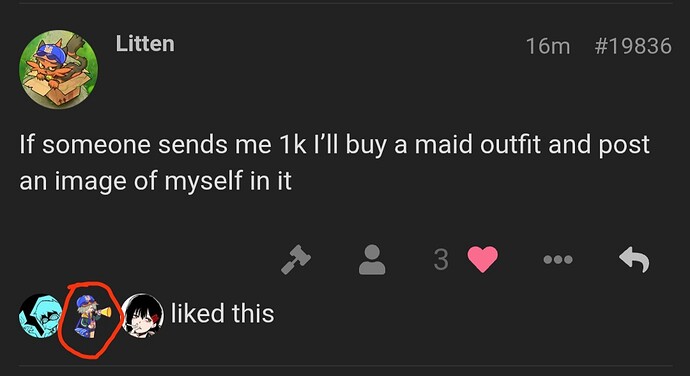Open the red-circled megaphone character avatar
Viewport: 690px width, 376px height.
91,317
